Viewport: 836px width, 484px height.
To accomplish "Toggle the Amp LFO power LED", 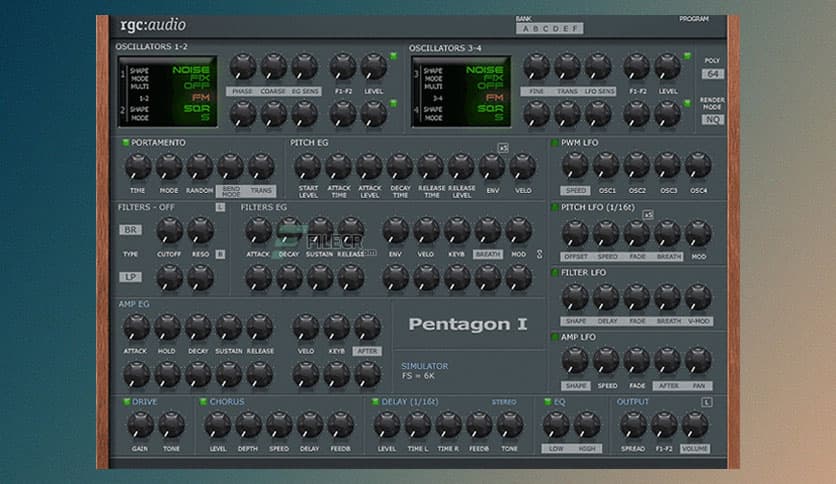I will click(x=554, y=337).
